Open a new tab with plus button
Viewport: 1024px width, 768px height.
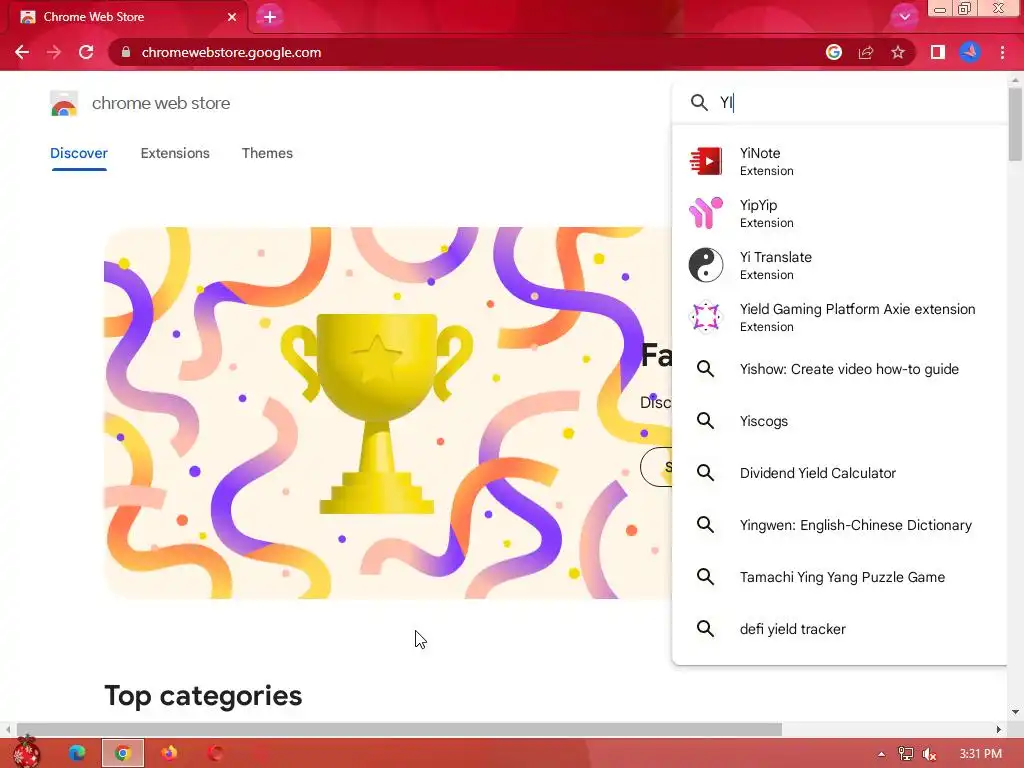[270, 17]
